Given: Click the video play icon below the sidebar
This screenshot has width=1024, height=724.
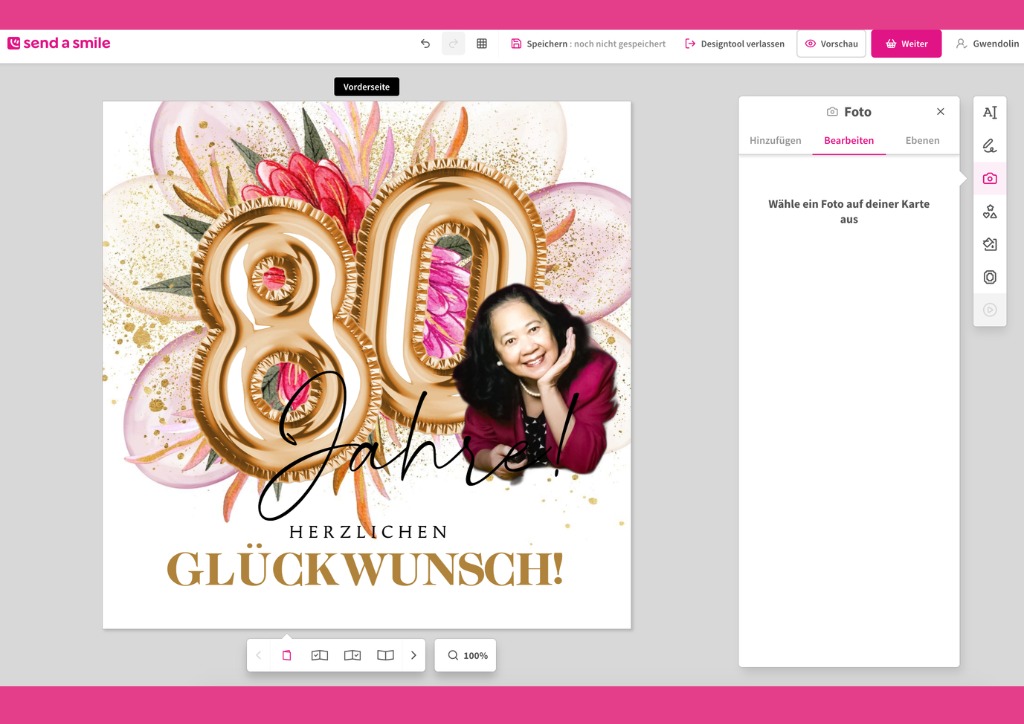Looking at the screenshot, I should [989, 310].
